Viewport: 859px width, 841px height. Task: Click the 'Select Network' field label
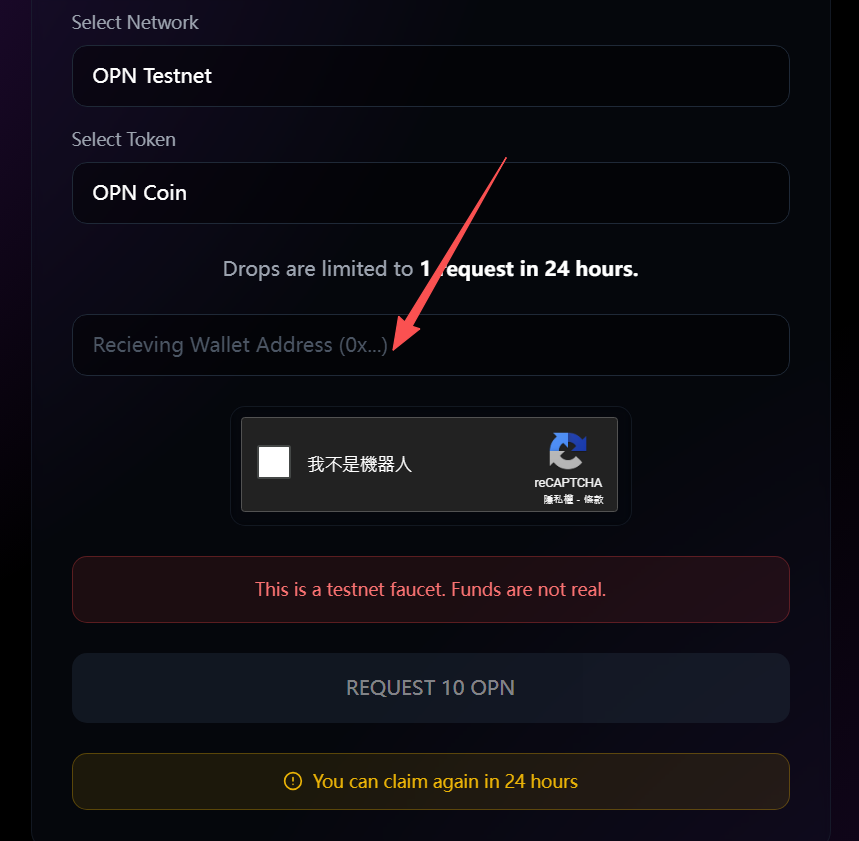coord(135,22)
